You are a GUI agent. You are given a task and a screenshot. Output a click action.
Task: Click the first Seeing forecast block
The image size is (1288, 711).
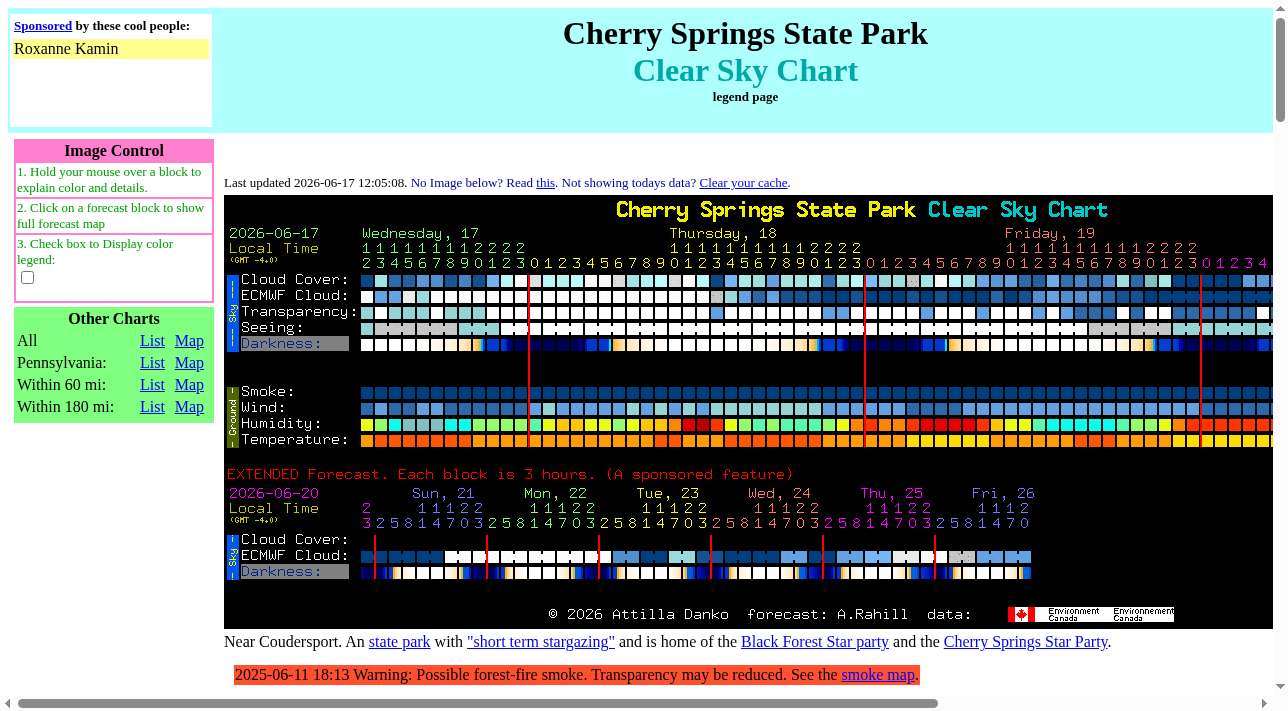click(x=367, y=329)
